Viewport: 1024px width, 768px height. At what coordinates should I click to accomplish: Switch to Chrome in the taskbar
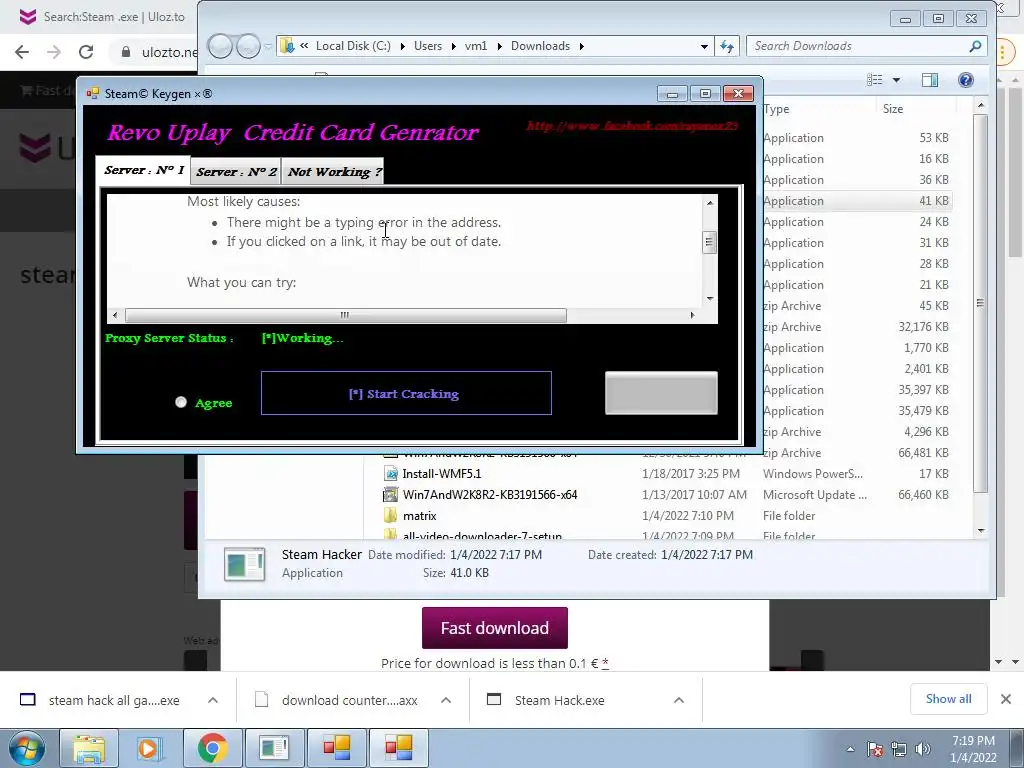pos(212,748)
